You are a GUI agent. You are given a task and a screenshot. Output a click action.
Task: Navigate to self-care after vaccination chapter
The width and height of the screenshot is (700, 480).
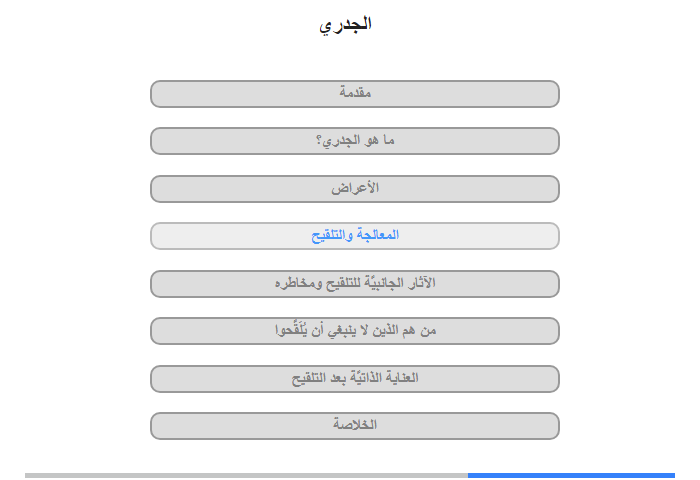[x=355, y=379]
